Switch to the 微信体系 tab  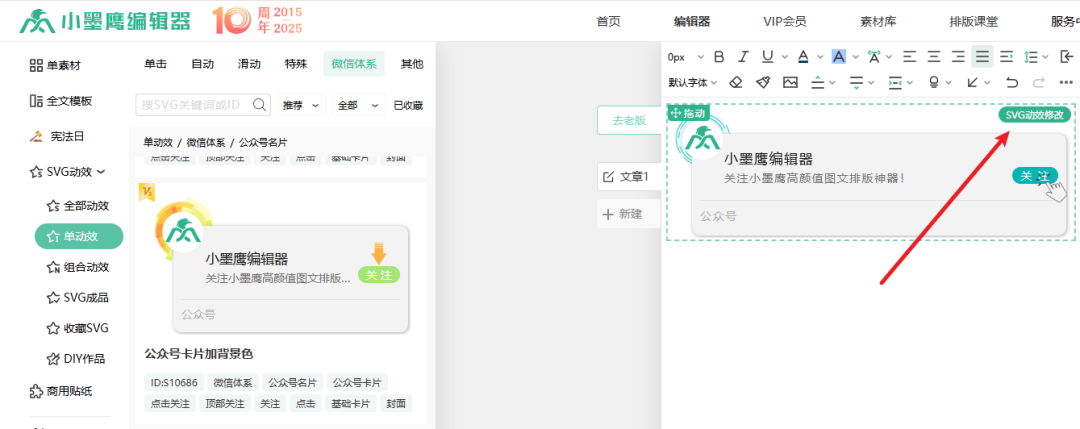(x=354, y=64)
